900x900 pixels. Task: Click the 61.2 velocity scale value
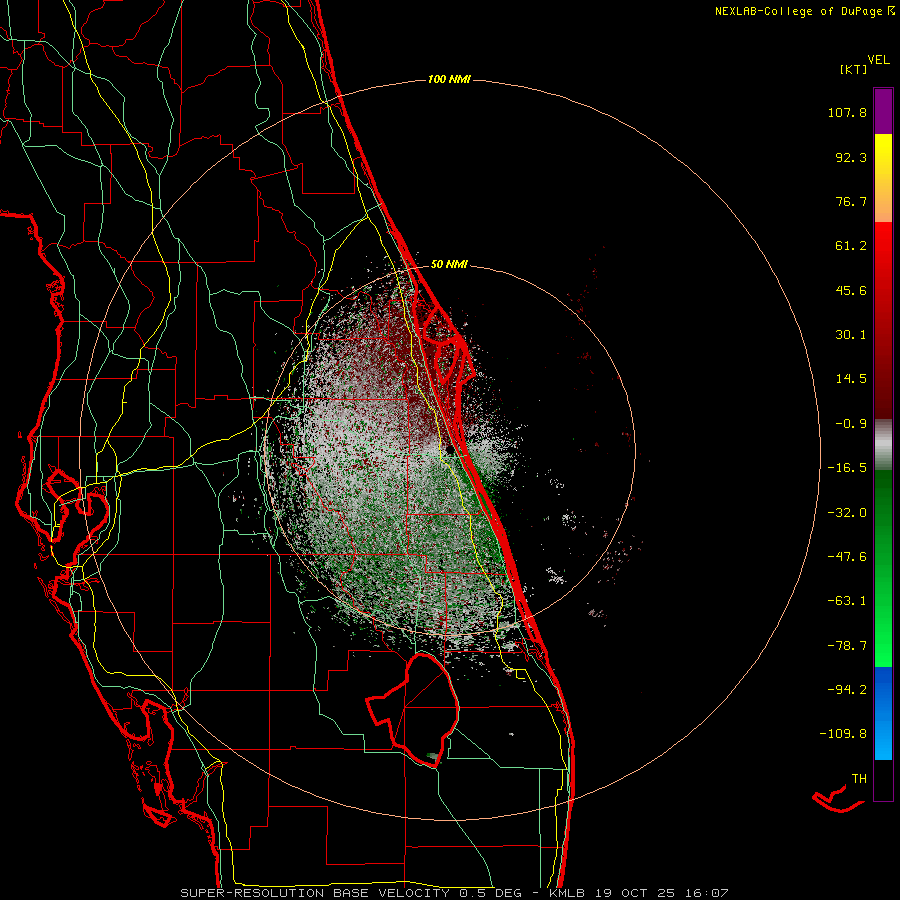point(851,246)
